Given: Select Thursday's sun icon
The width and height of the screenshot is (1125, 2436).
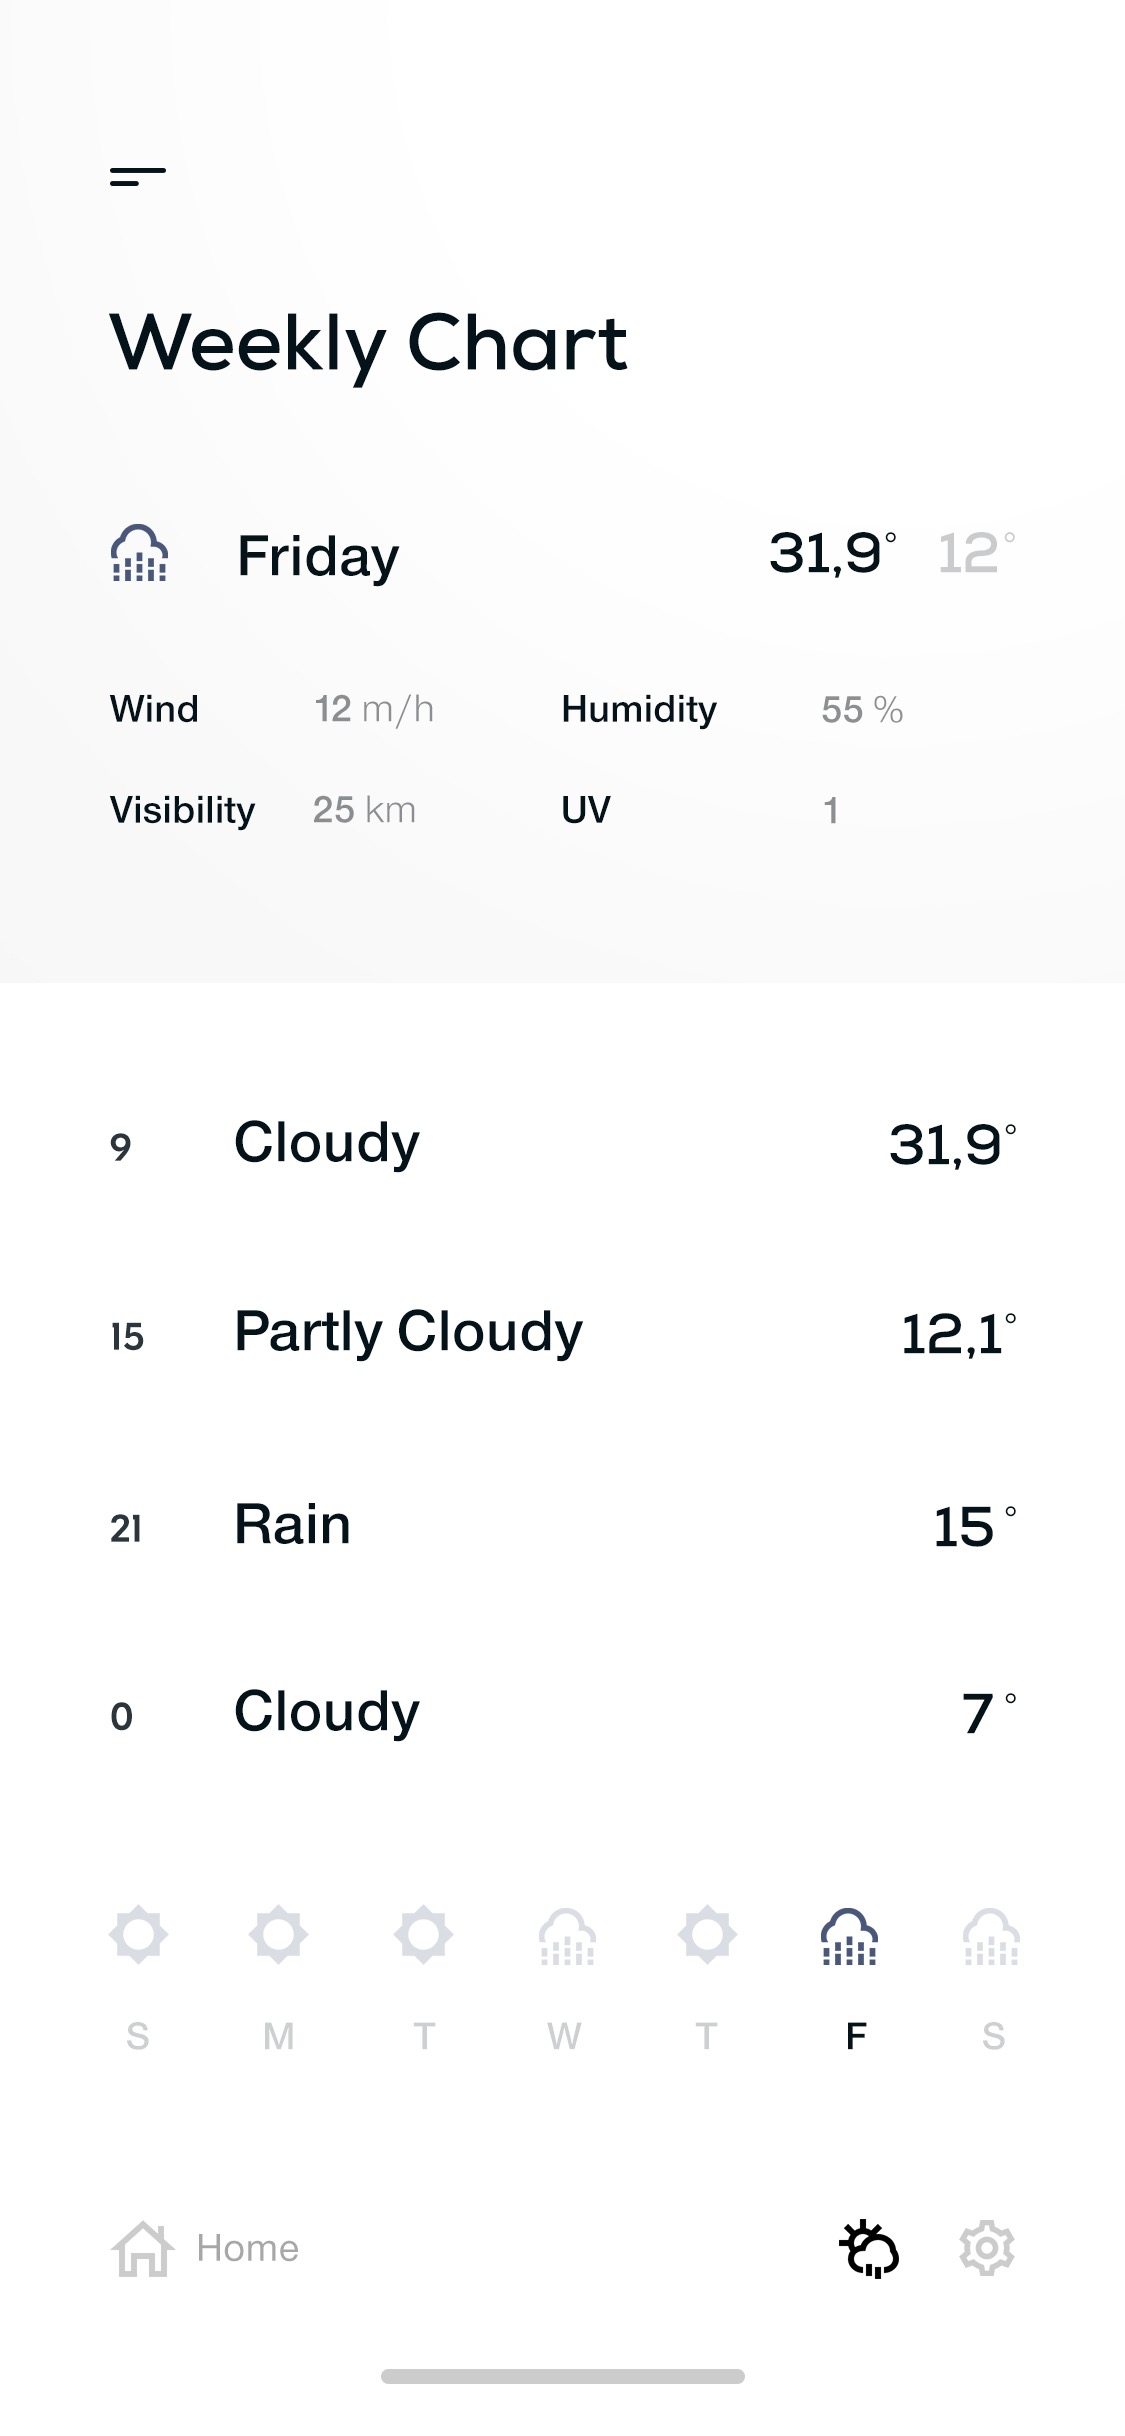Looking at the screenshot, I should pos(707,1934).
